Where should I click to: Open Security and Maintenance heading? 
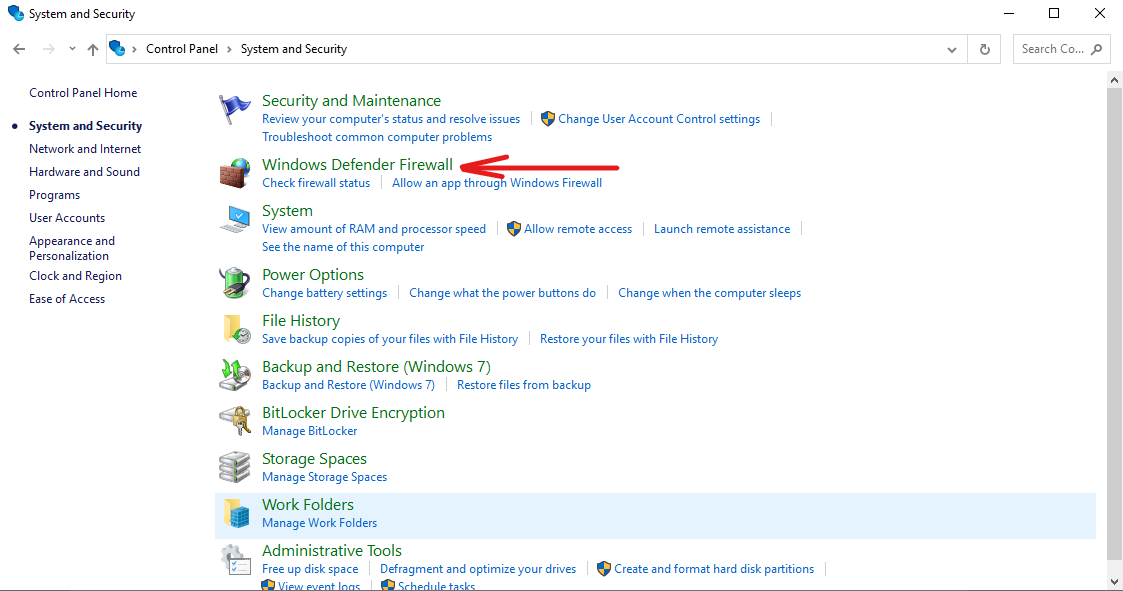pyautogui.click(x=351, y=100)
